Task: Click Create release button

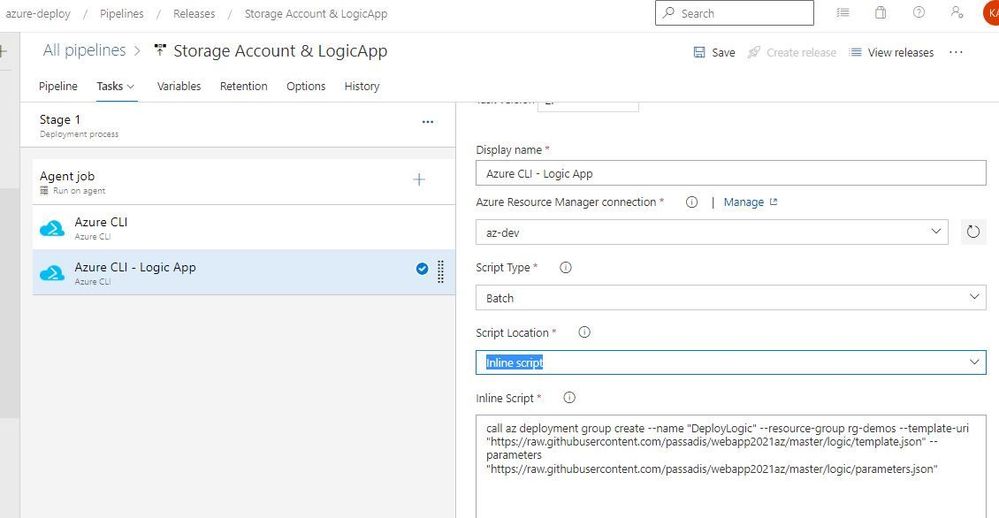Action: click(792, 52)
